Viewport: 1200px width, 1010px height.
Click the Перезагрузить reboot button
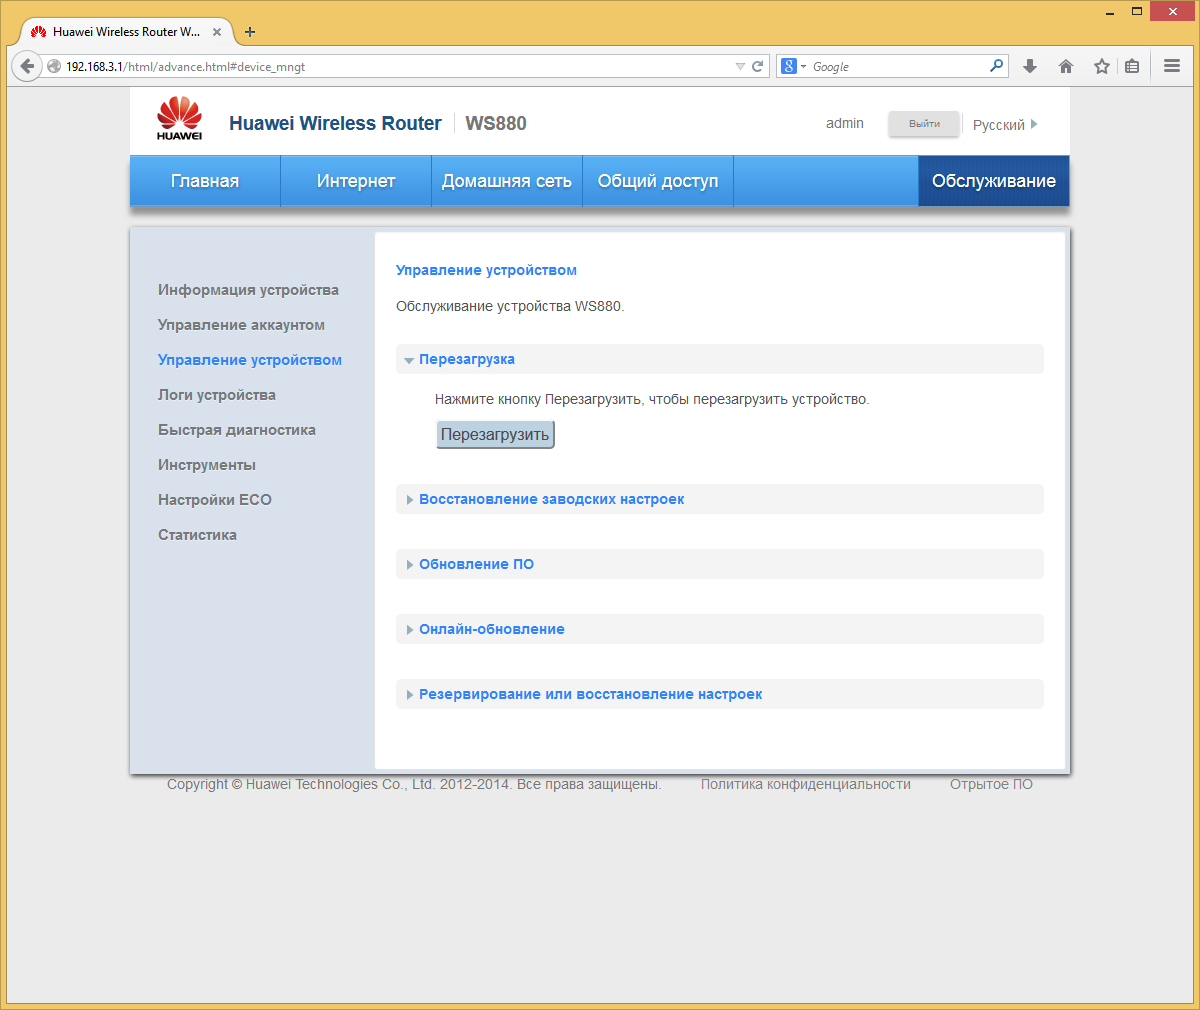click(495, 435)
